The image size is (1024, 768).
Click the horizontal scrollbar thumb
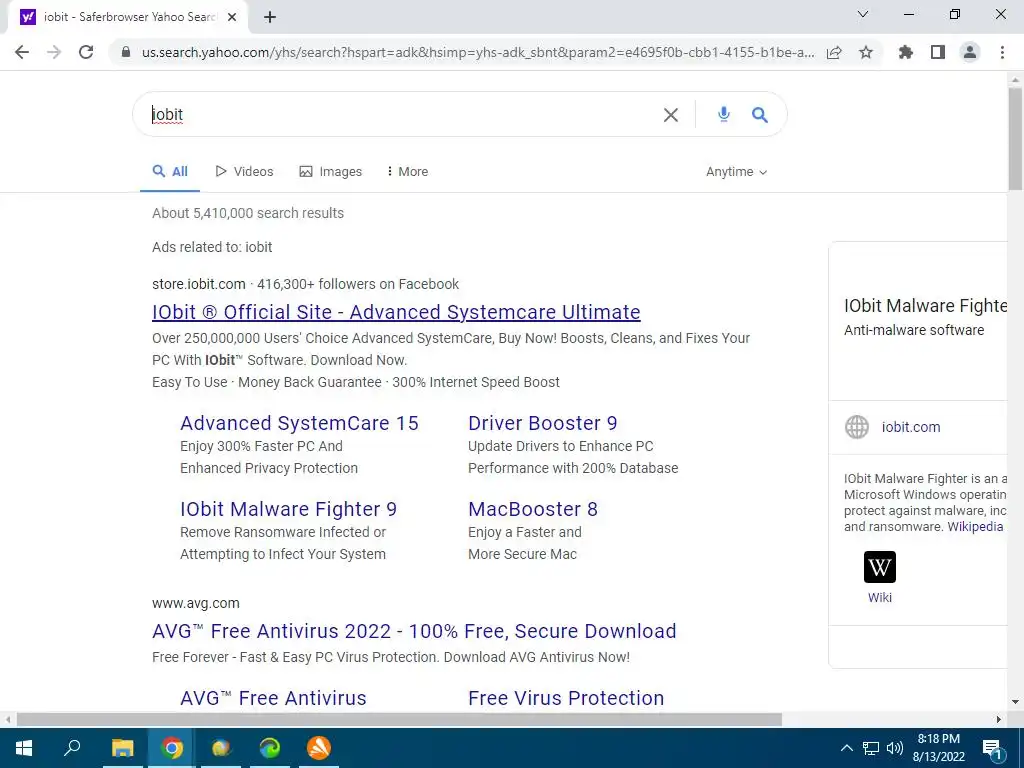coord(398,720)
